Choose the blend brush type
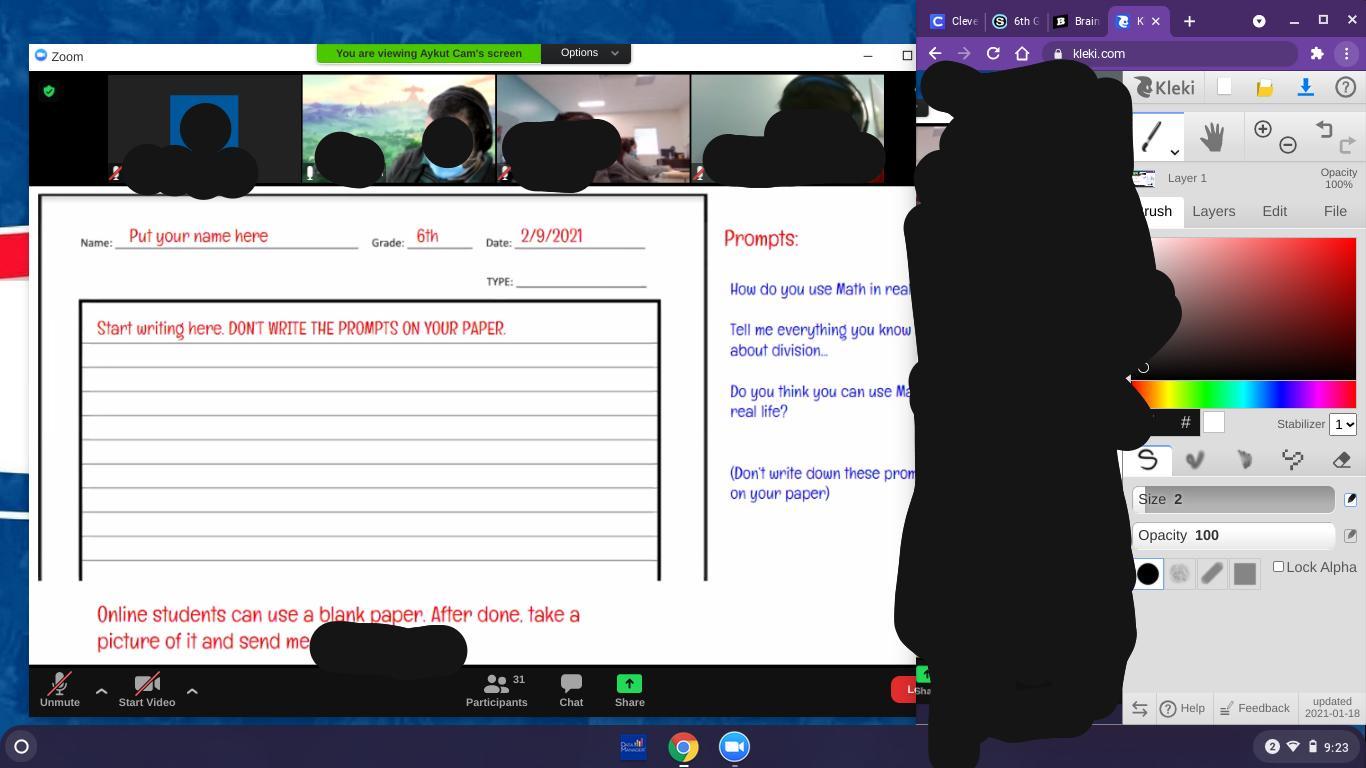The height and width of the screenshot is (768, 1366). click(1195, 459)
